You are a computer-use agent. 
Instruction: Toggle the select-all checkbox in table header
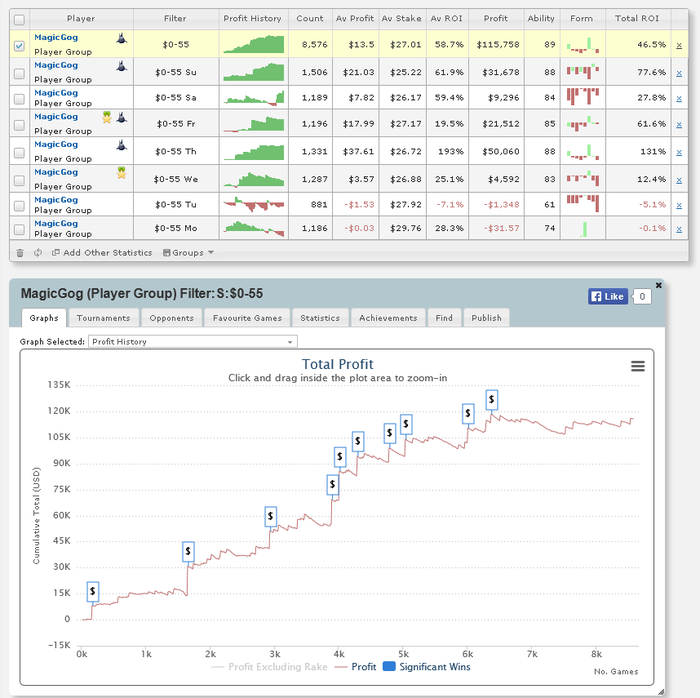19,19
